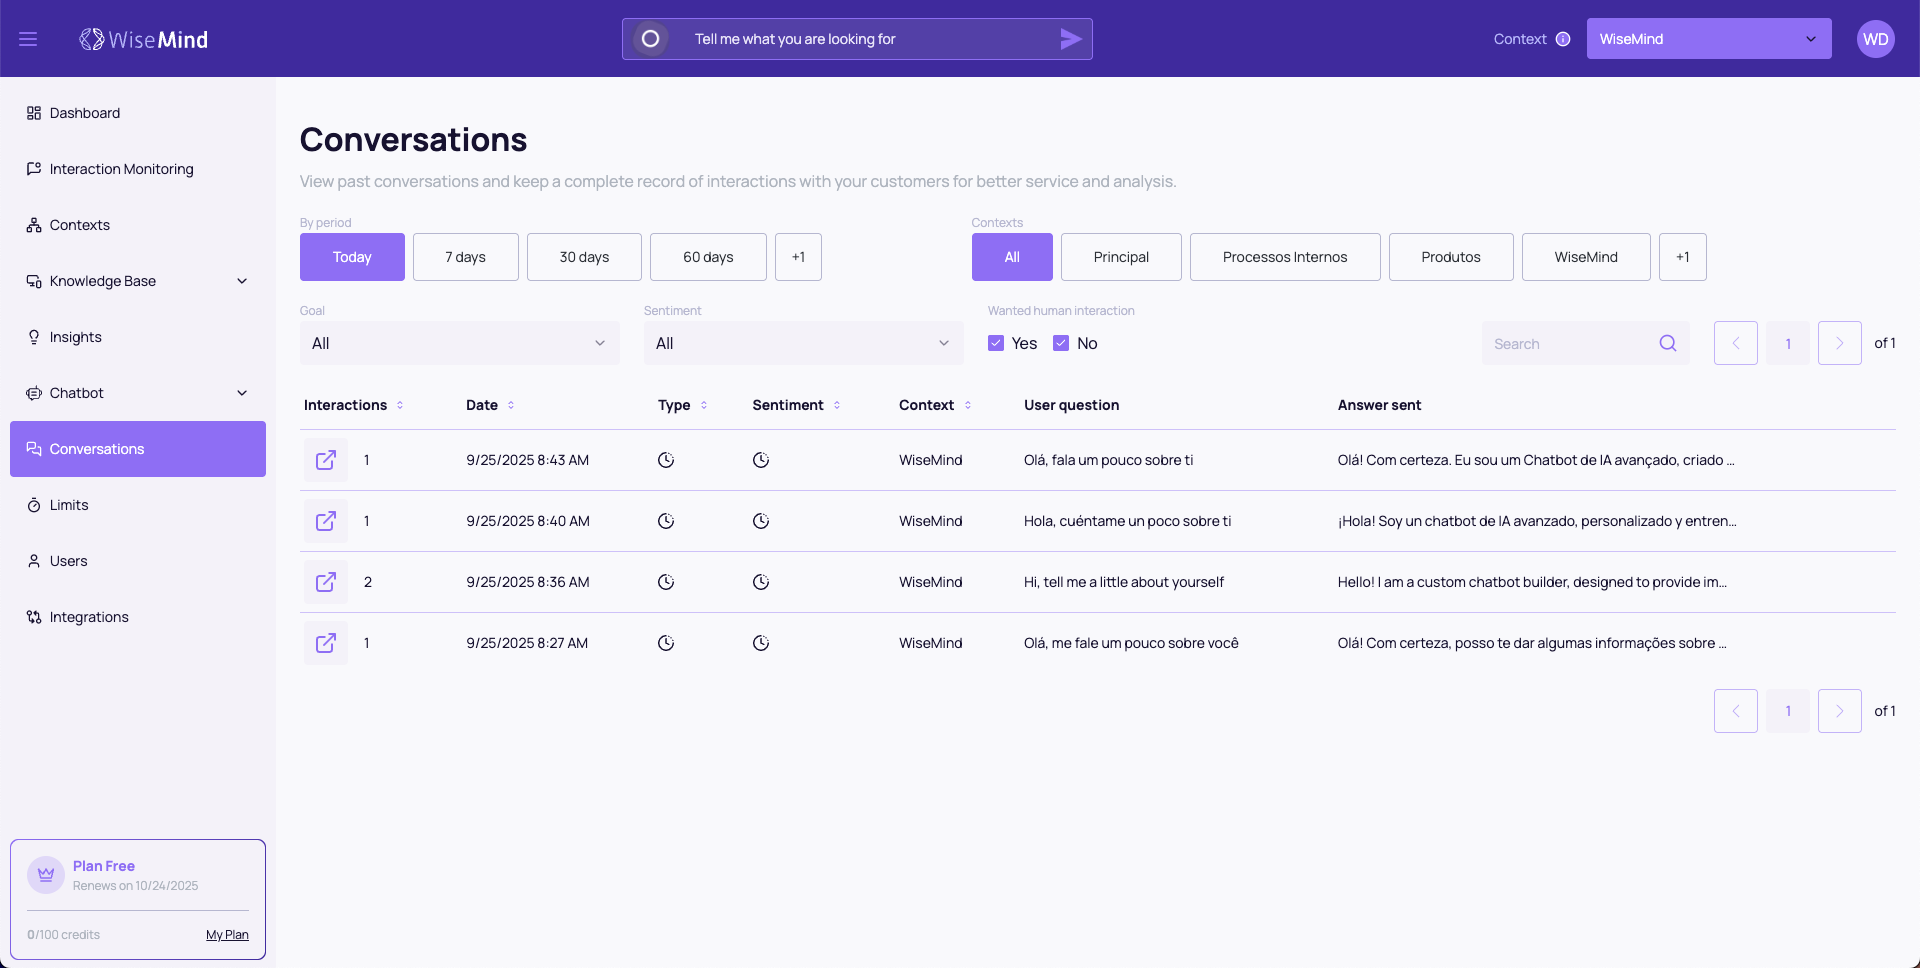Expand the WiseMind context selector
The image size is (1920, 968).
pyautogui.click(x=1708, y=39)
